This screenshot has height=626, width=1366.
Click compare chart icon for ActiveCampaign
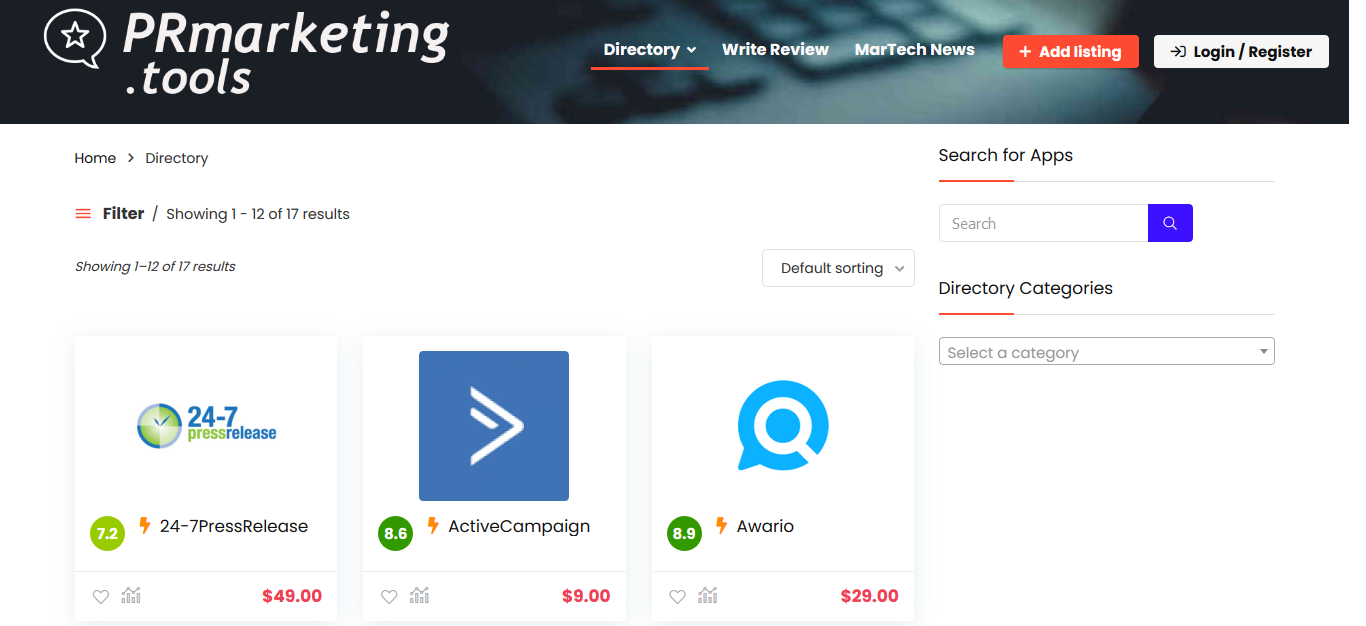[419, 595]
